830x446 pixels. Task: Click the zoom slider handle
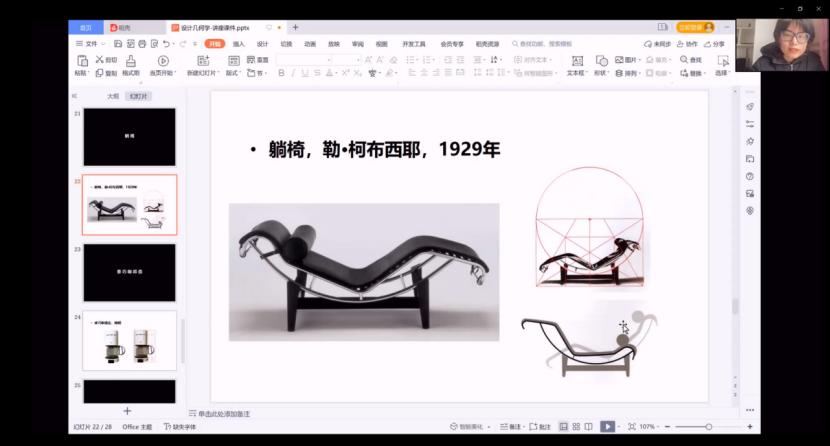tap(708, 426)
